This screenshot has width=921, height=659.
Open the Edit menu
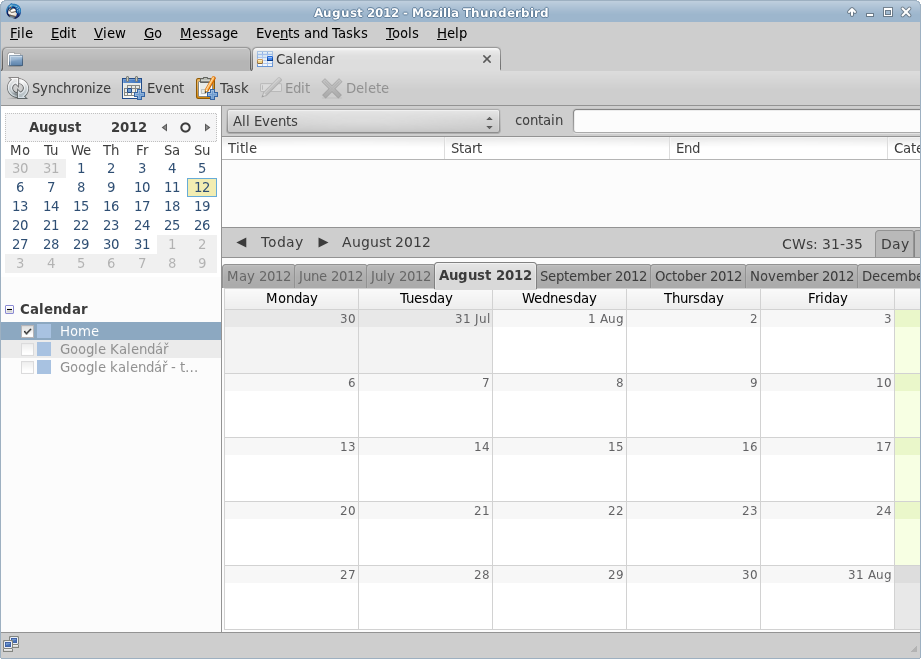click(63, 33)
